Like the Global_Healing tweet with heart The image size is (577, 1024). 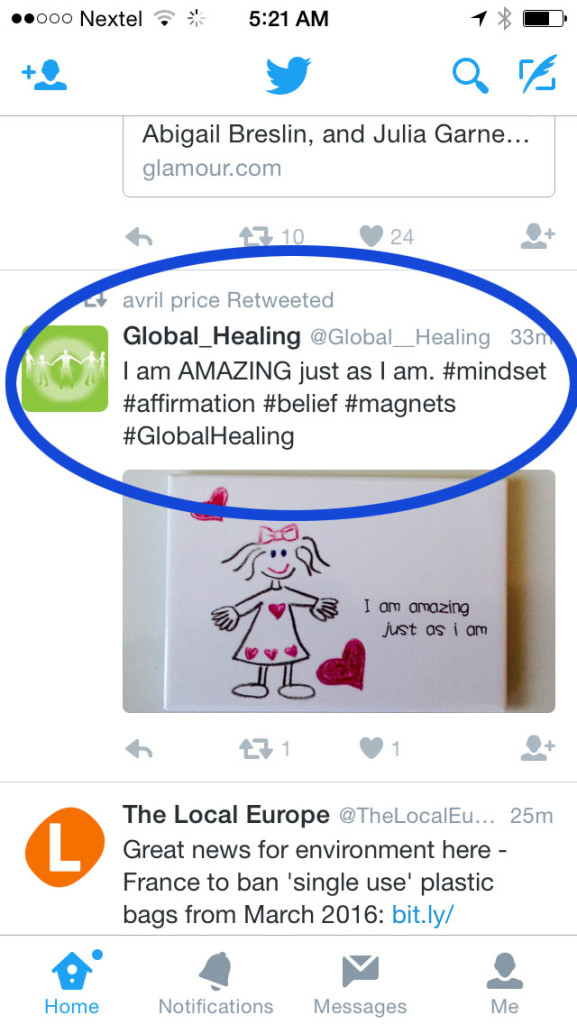(371, 748)
